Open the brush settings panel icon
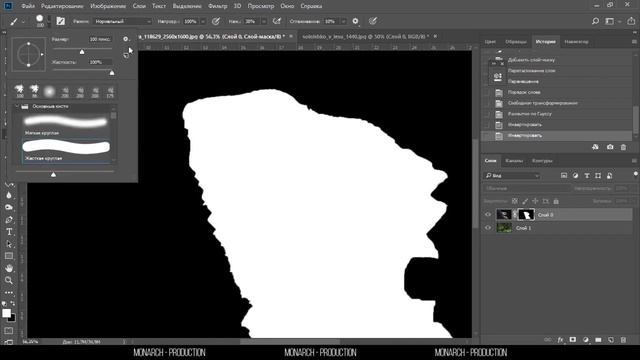Image resolution: width=640 pixels, height=360 pixels. (x=60, y=21)
